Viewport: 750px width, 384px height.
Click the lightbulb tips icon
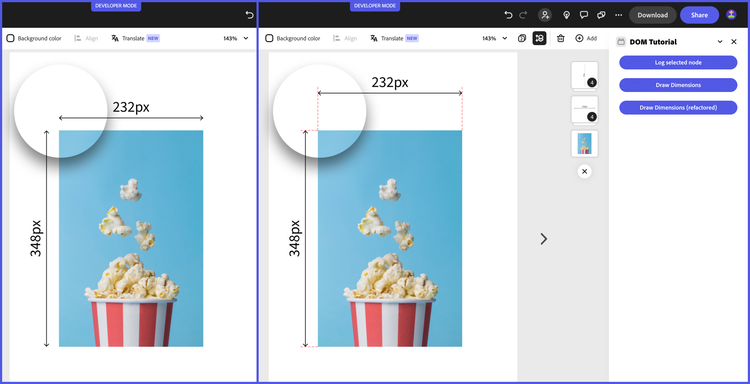(566, 15)
